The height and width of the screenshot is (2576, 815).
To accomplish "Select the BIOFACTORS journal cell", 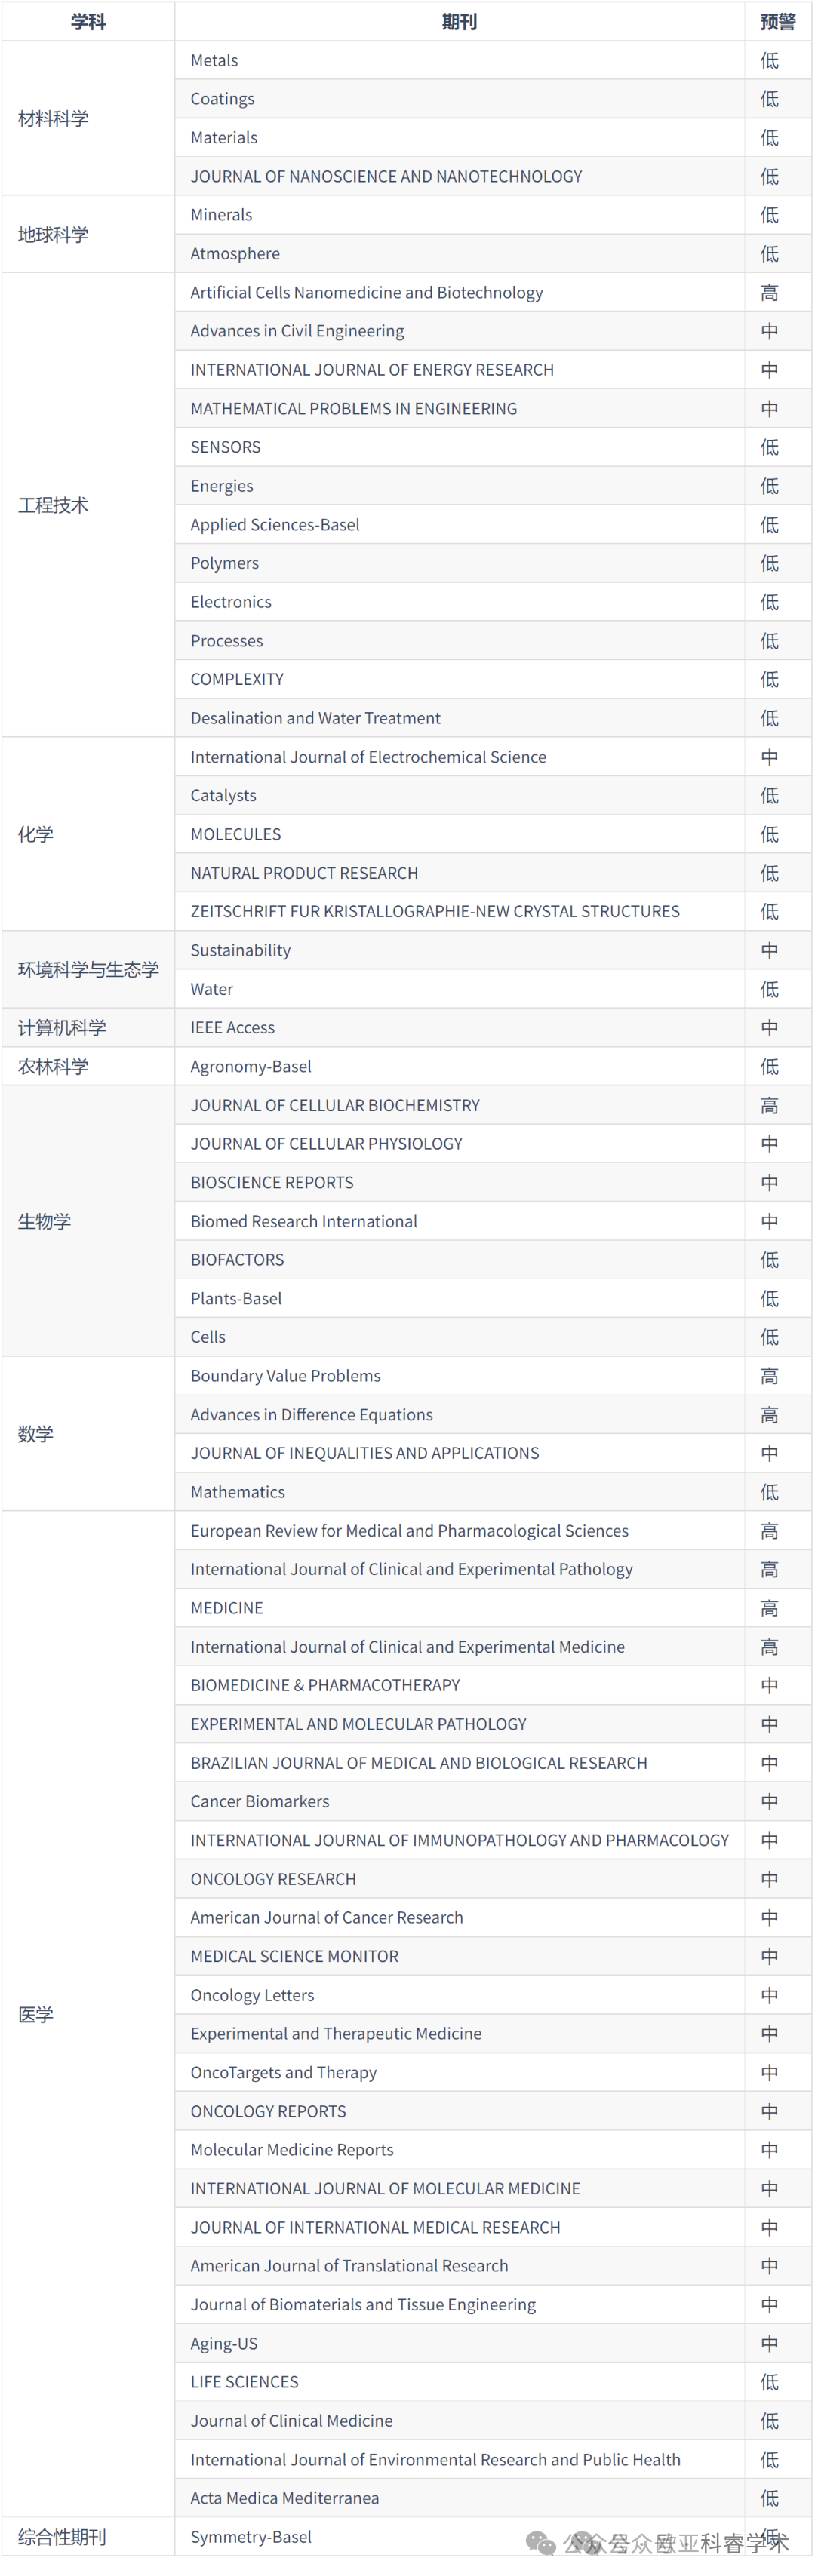I will 460,1260.
